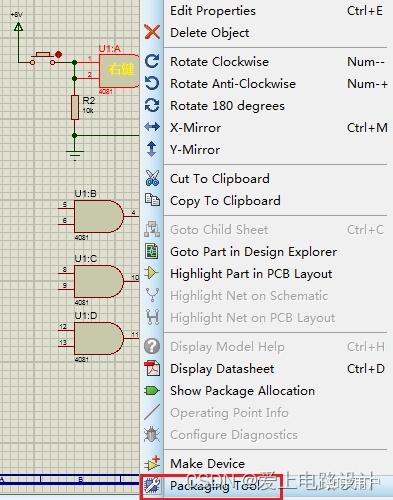393x500 pixels.
Task: Click the Rotate Clockwise arrow icon
Action: pos(152,61)
